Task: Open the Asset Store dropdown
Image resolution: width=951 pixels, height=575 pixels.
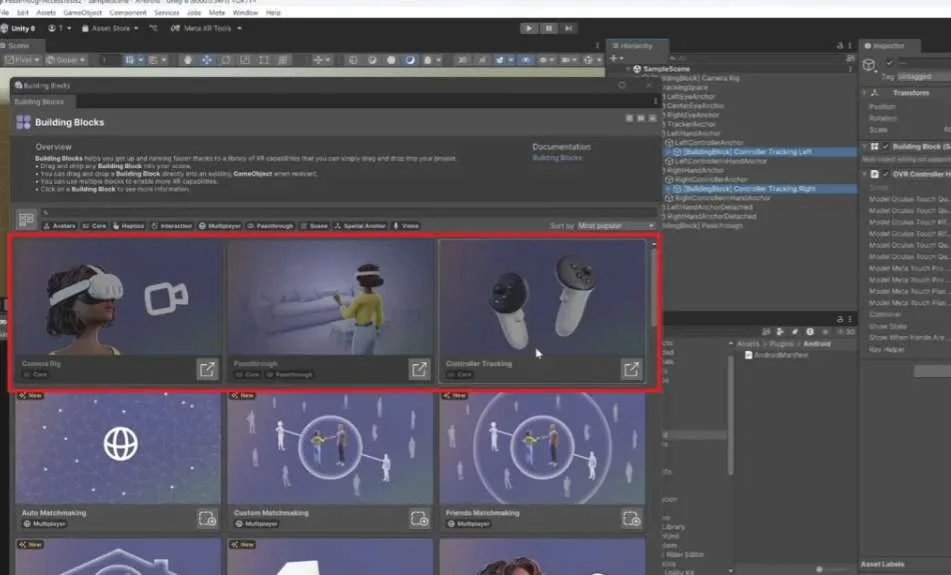Action: click(110, 29)
